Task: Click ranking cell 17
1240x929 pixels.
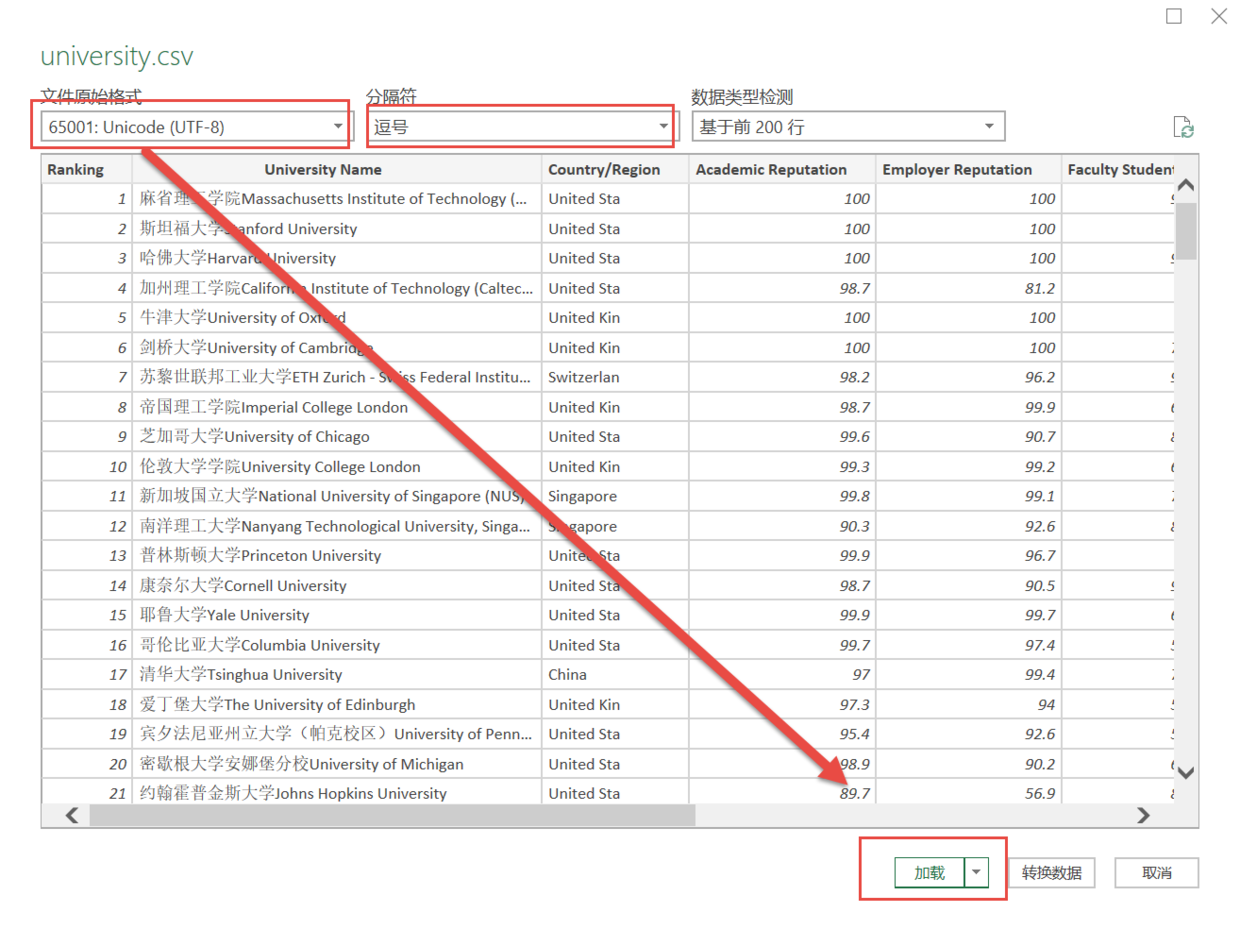Action: (87, 675)
